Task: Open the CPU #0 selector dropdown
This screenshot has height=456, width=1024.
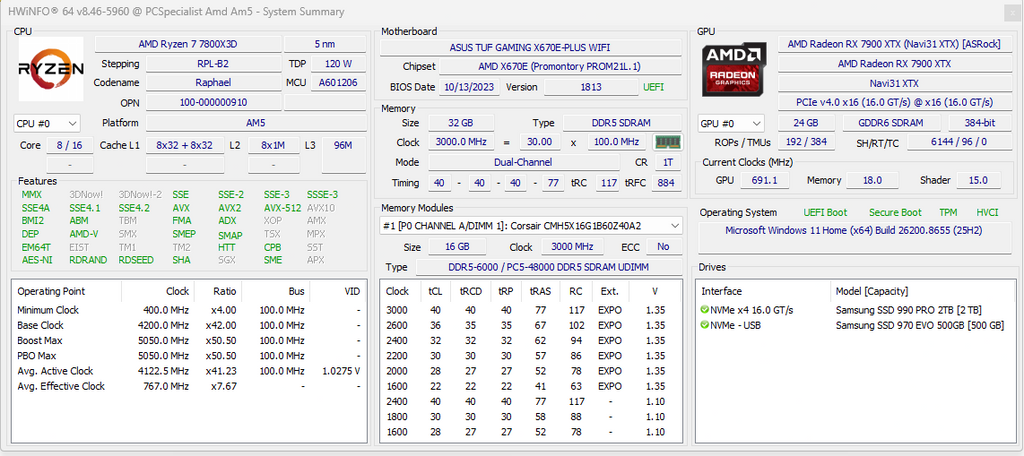Action: [47, 123]
